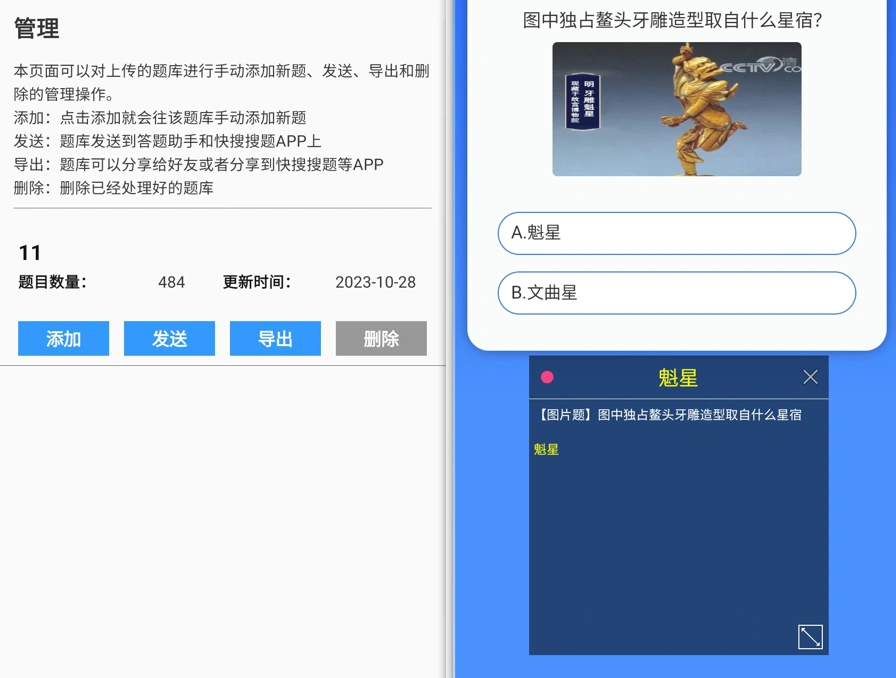The height and width of the screenshot is (678, 896).
Task: Select answer option A.魁星
Action: tap(676, 233)
